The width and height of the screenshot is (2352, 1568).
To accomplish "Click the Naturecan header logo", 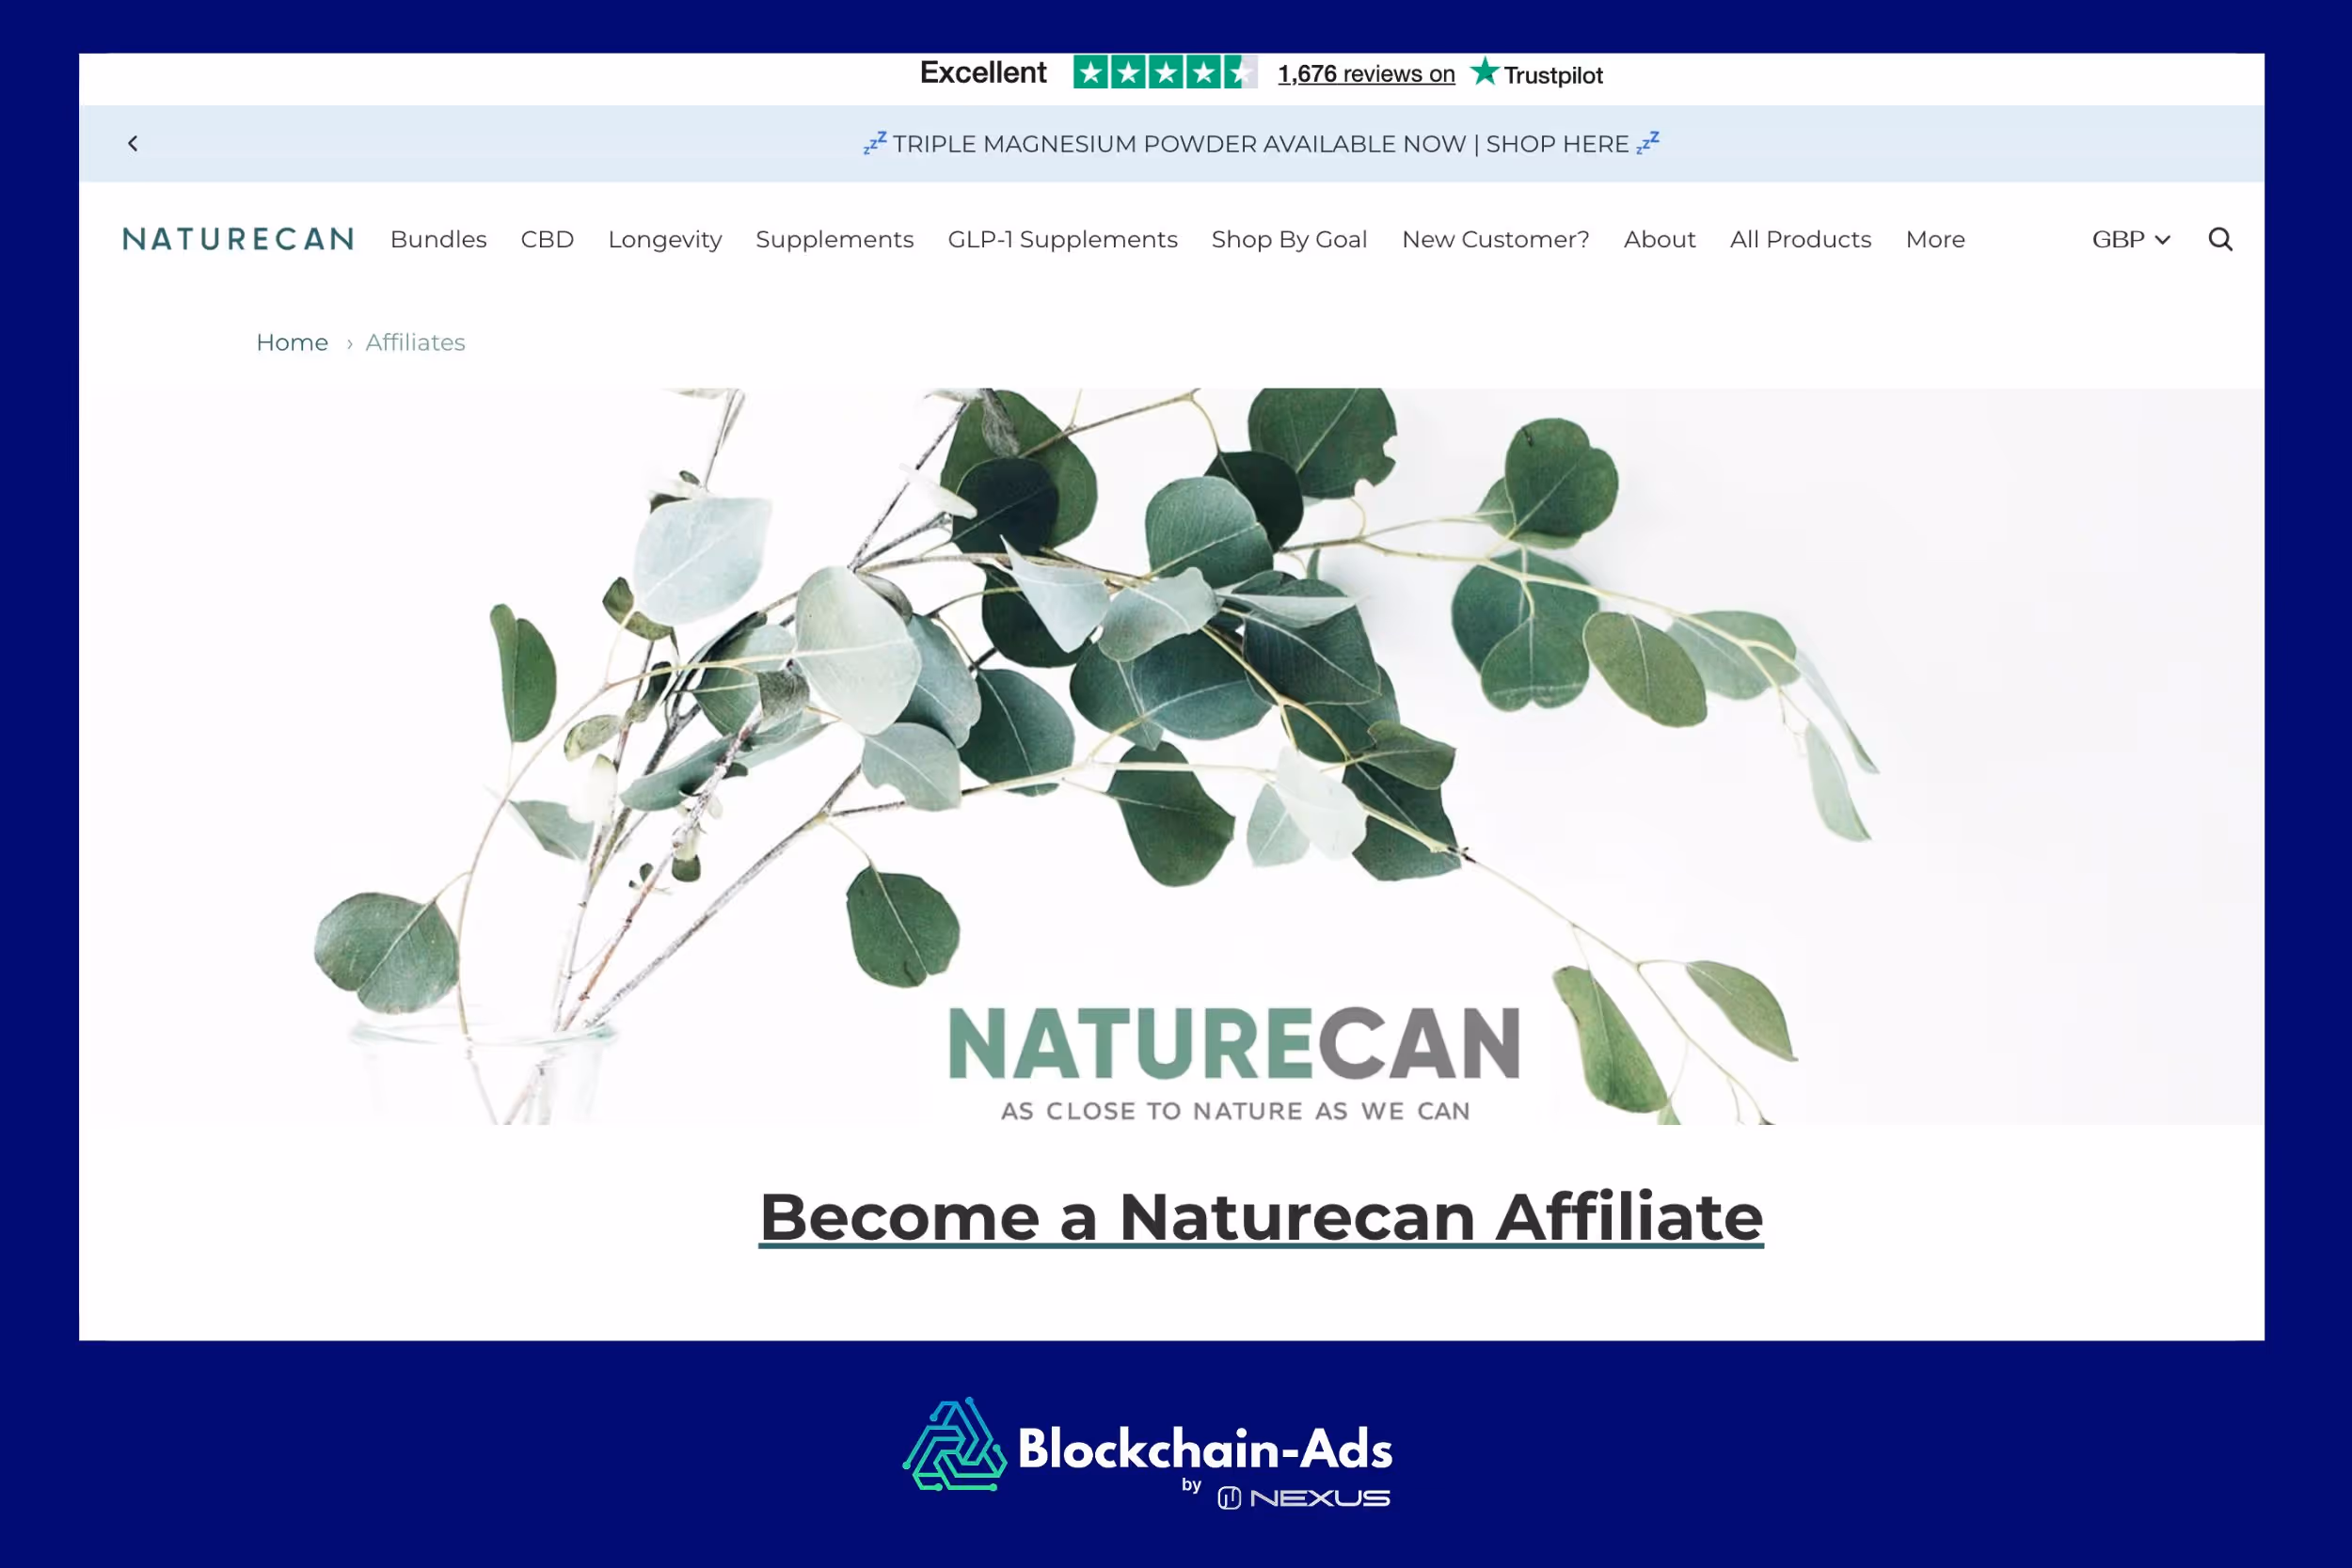I will (238, 240).
